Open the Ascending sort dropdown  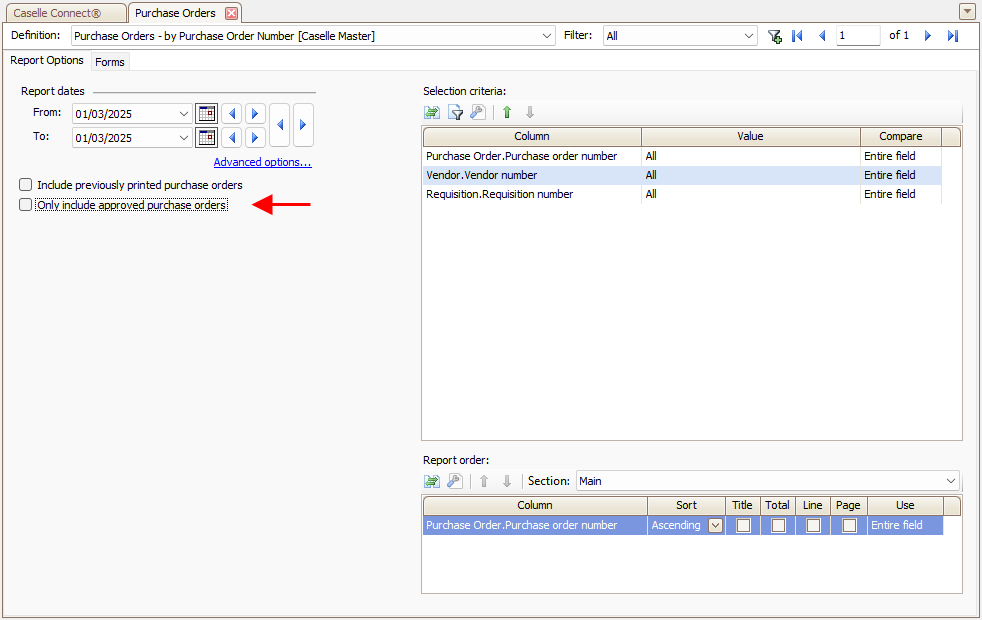coord(715,525)
